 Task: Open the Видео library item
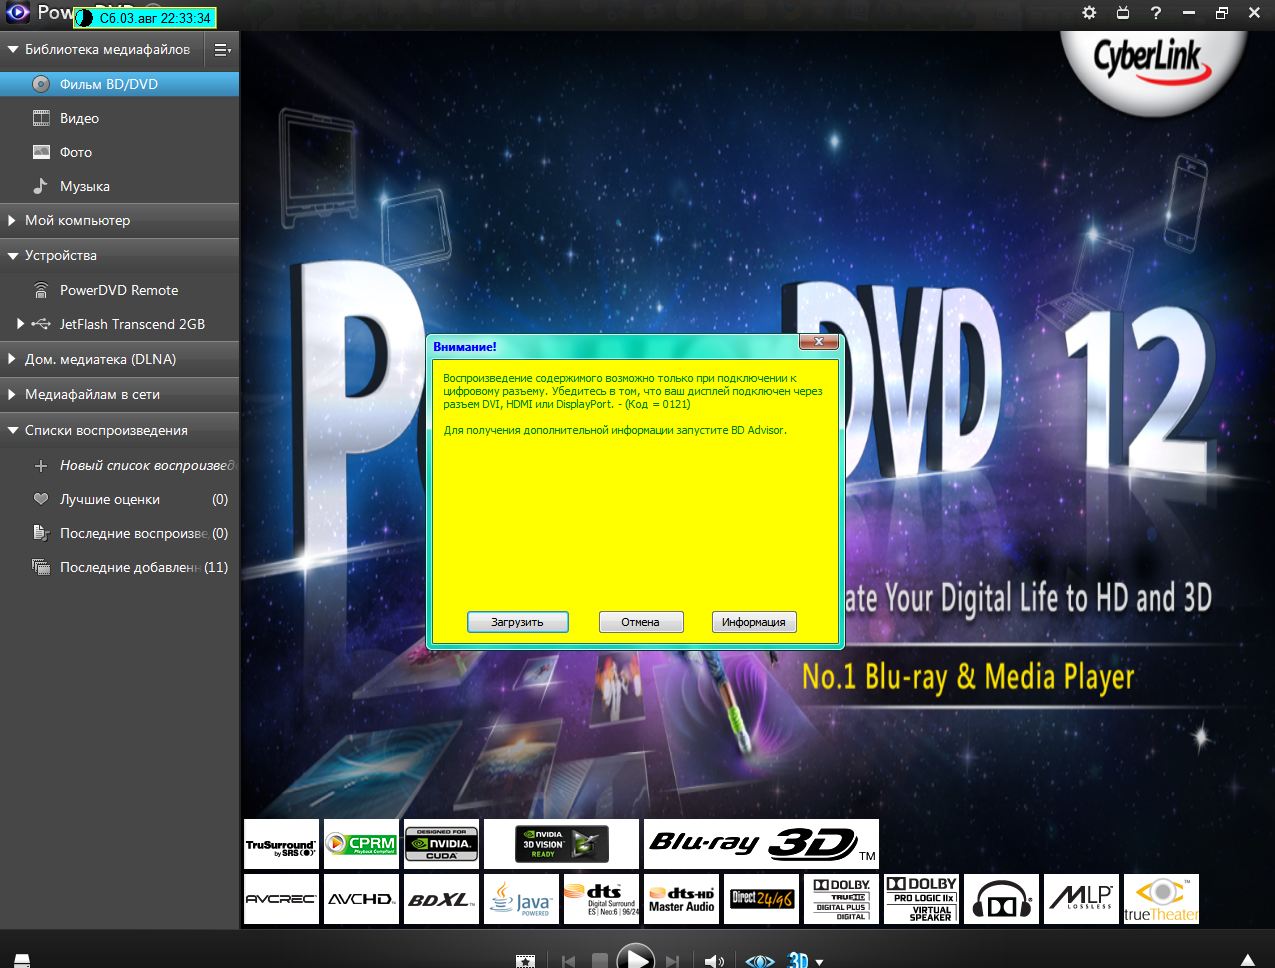click(x=79, y=118)
